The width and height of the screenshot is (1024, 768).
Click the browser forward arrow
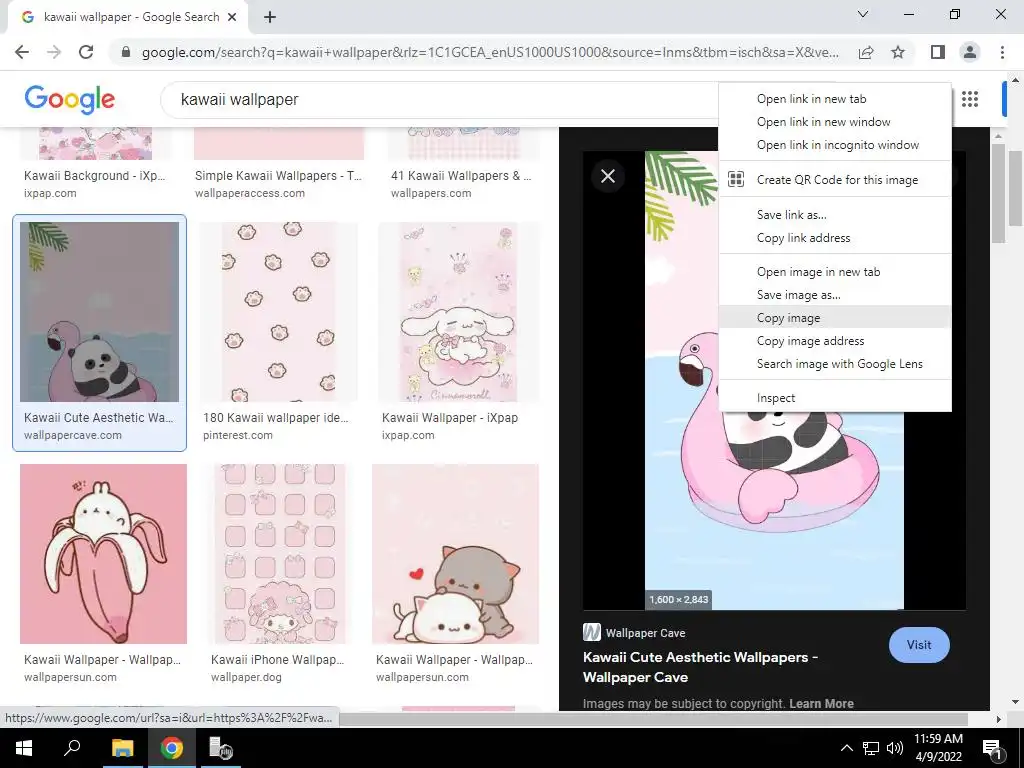click(x=54, y=52)
